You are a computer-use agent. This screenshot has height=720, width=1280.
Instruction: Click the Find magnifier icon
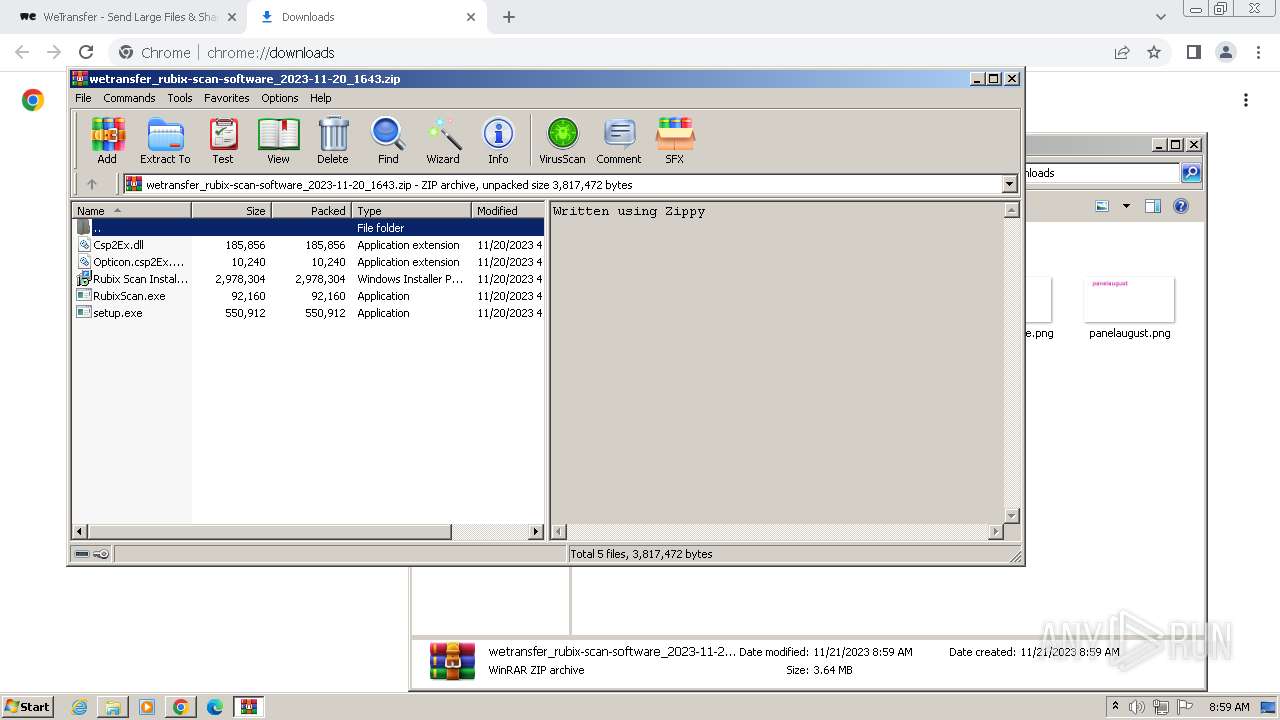coord(388,140)
